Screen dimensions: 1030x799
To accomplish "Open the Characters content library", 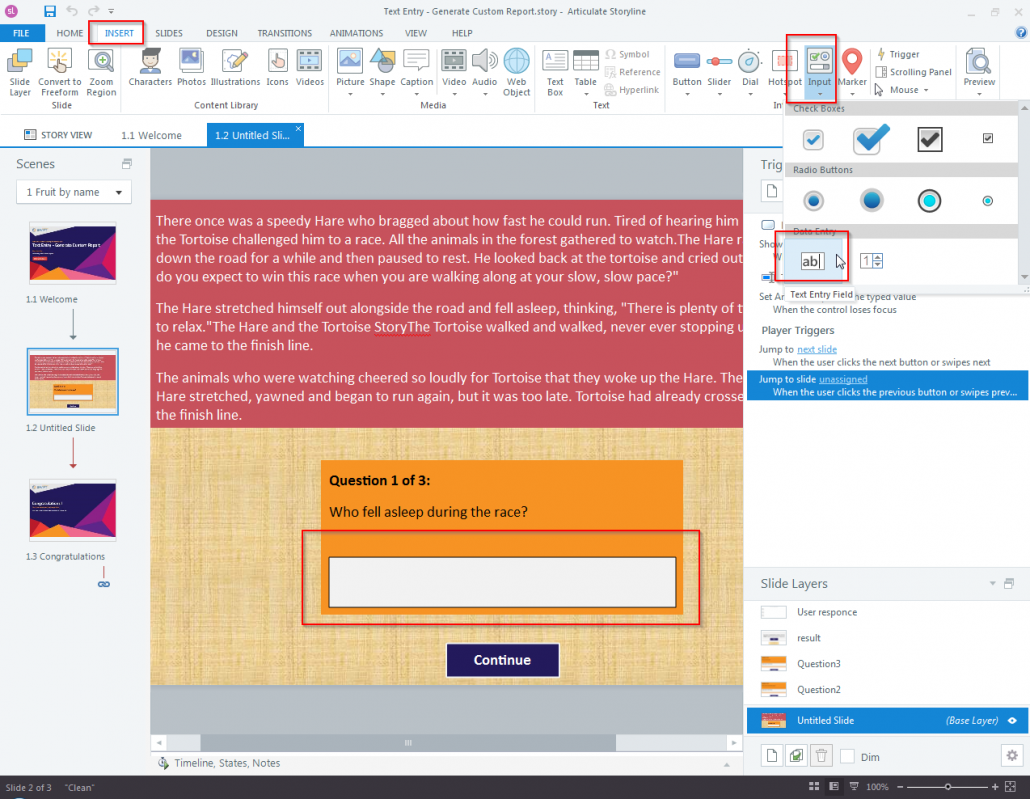I will [x=150, y=68].
